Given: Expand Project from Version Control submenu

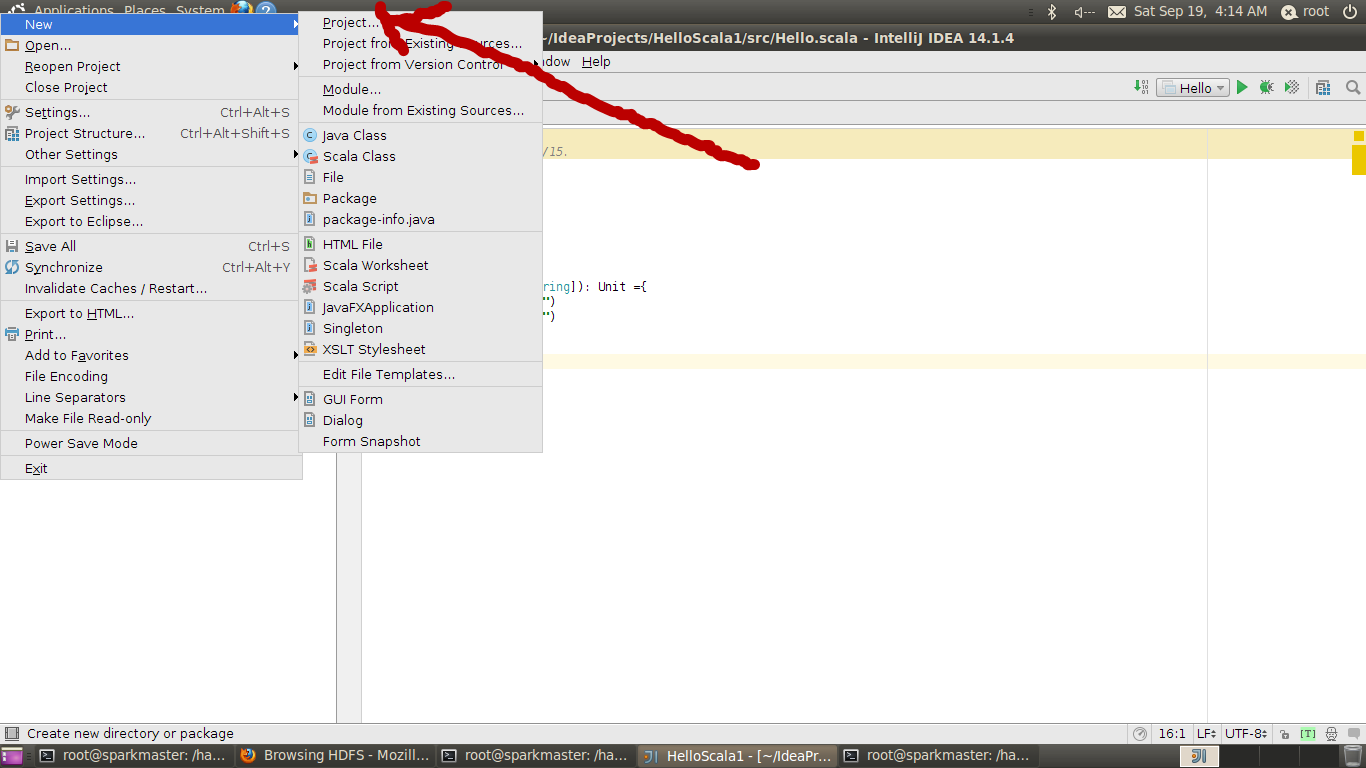Looking at the screenshot, I should point(420,64).
